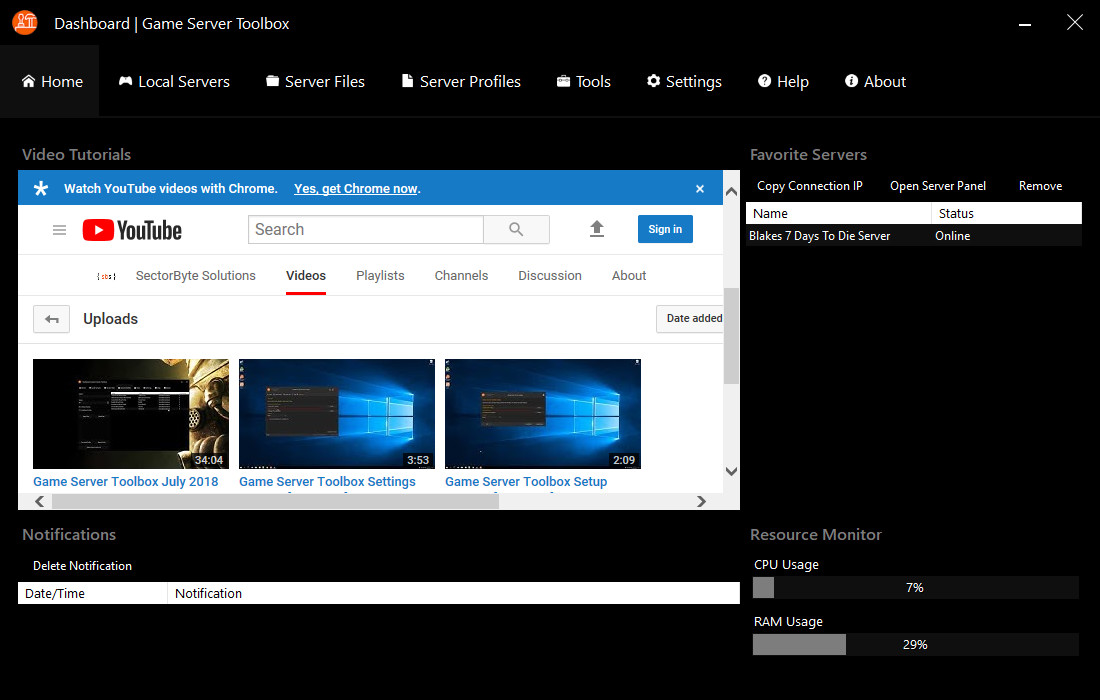Switch to the Playlists tab

[380, 275]
